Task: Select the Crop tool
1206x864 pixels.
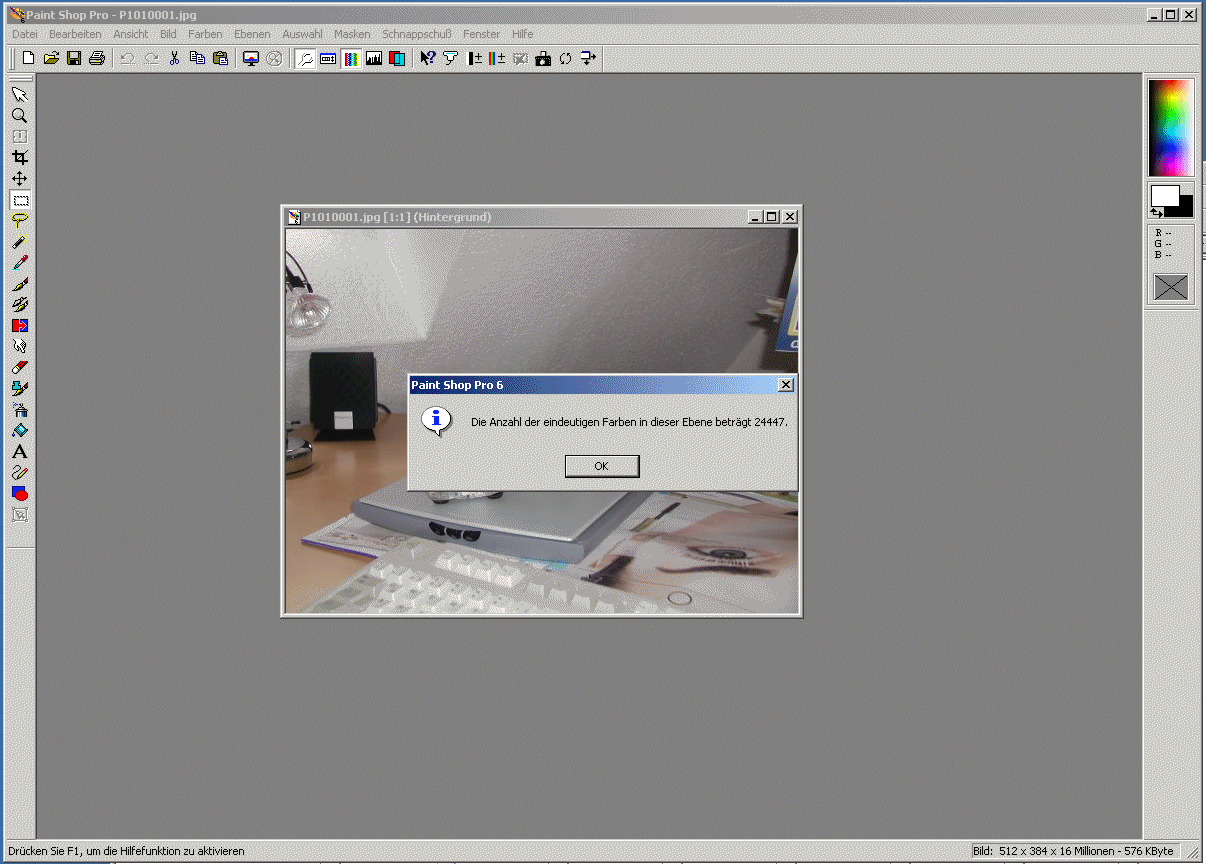Action: [19, 158]
